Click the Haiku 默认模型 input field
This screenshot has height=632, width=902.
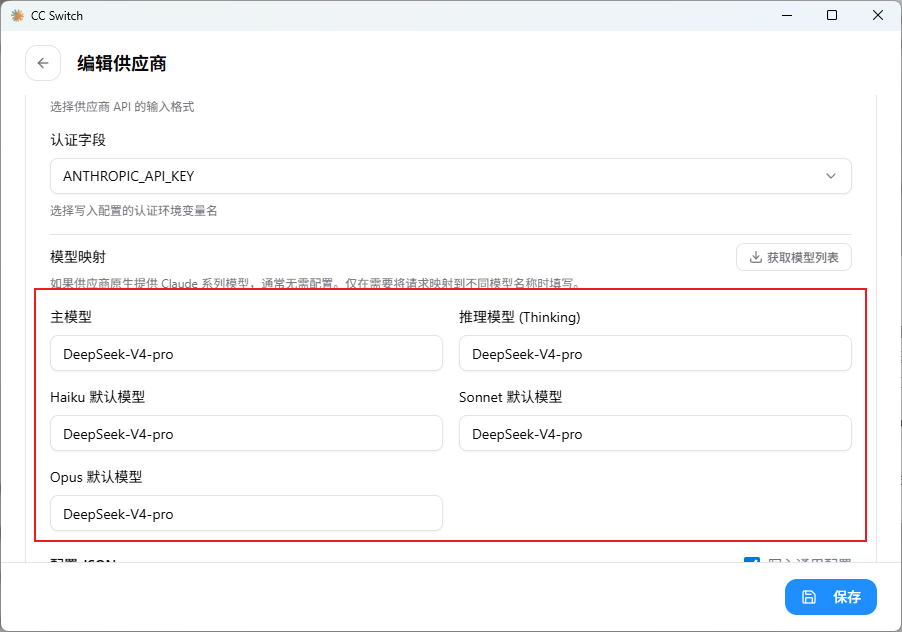(x=246, y=434)
